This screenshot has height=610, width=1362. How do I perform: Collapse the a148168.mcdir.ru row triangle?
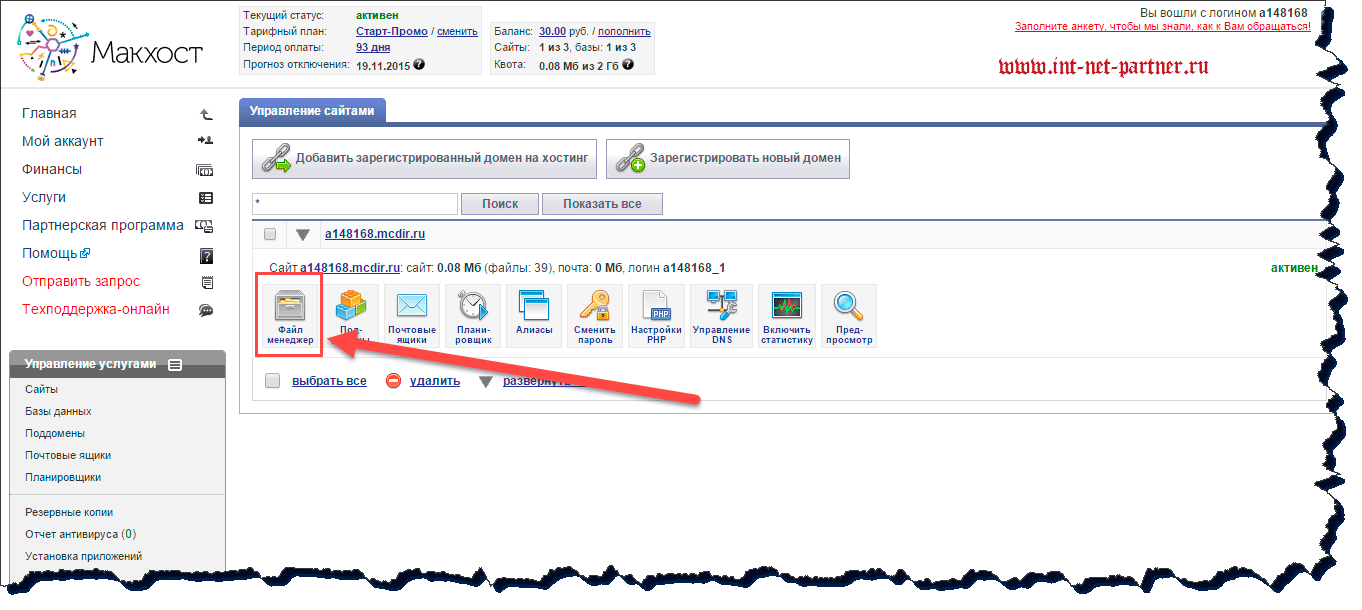[303, 235]
